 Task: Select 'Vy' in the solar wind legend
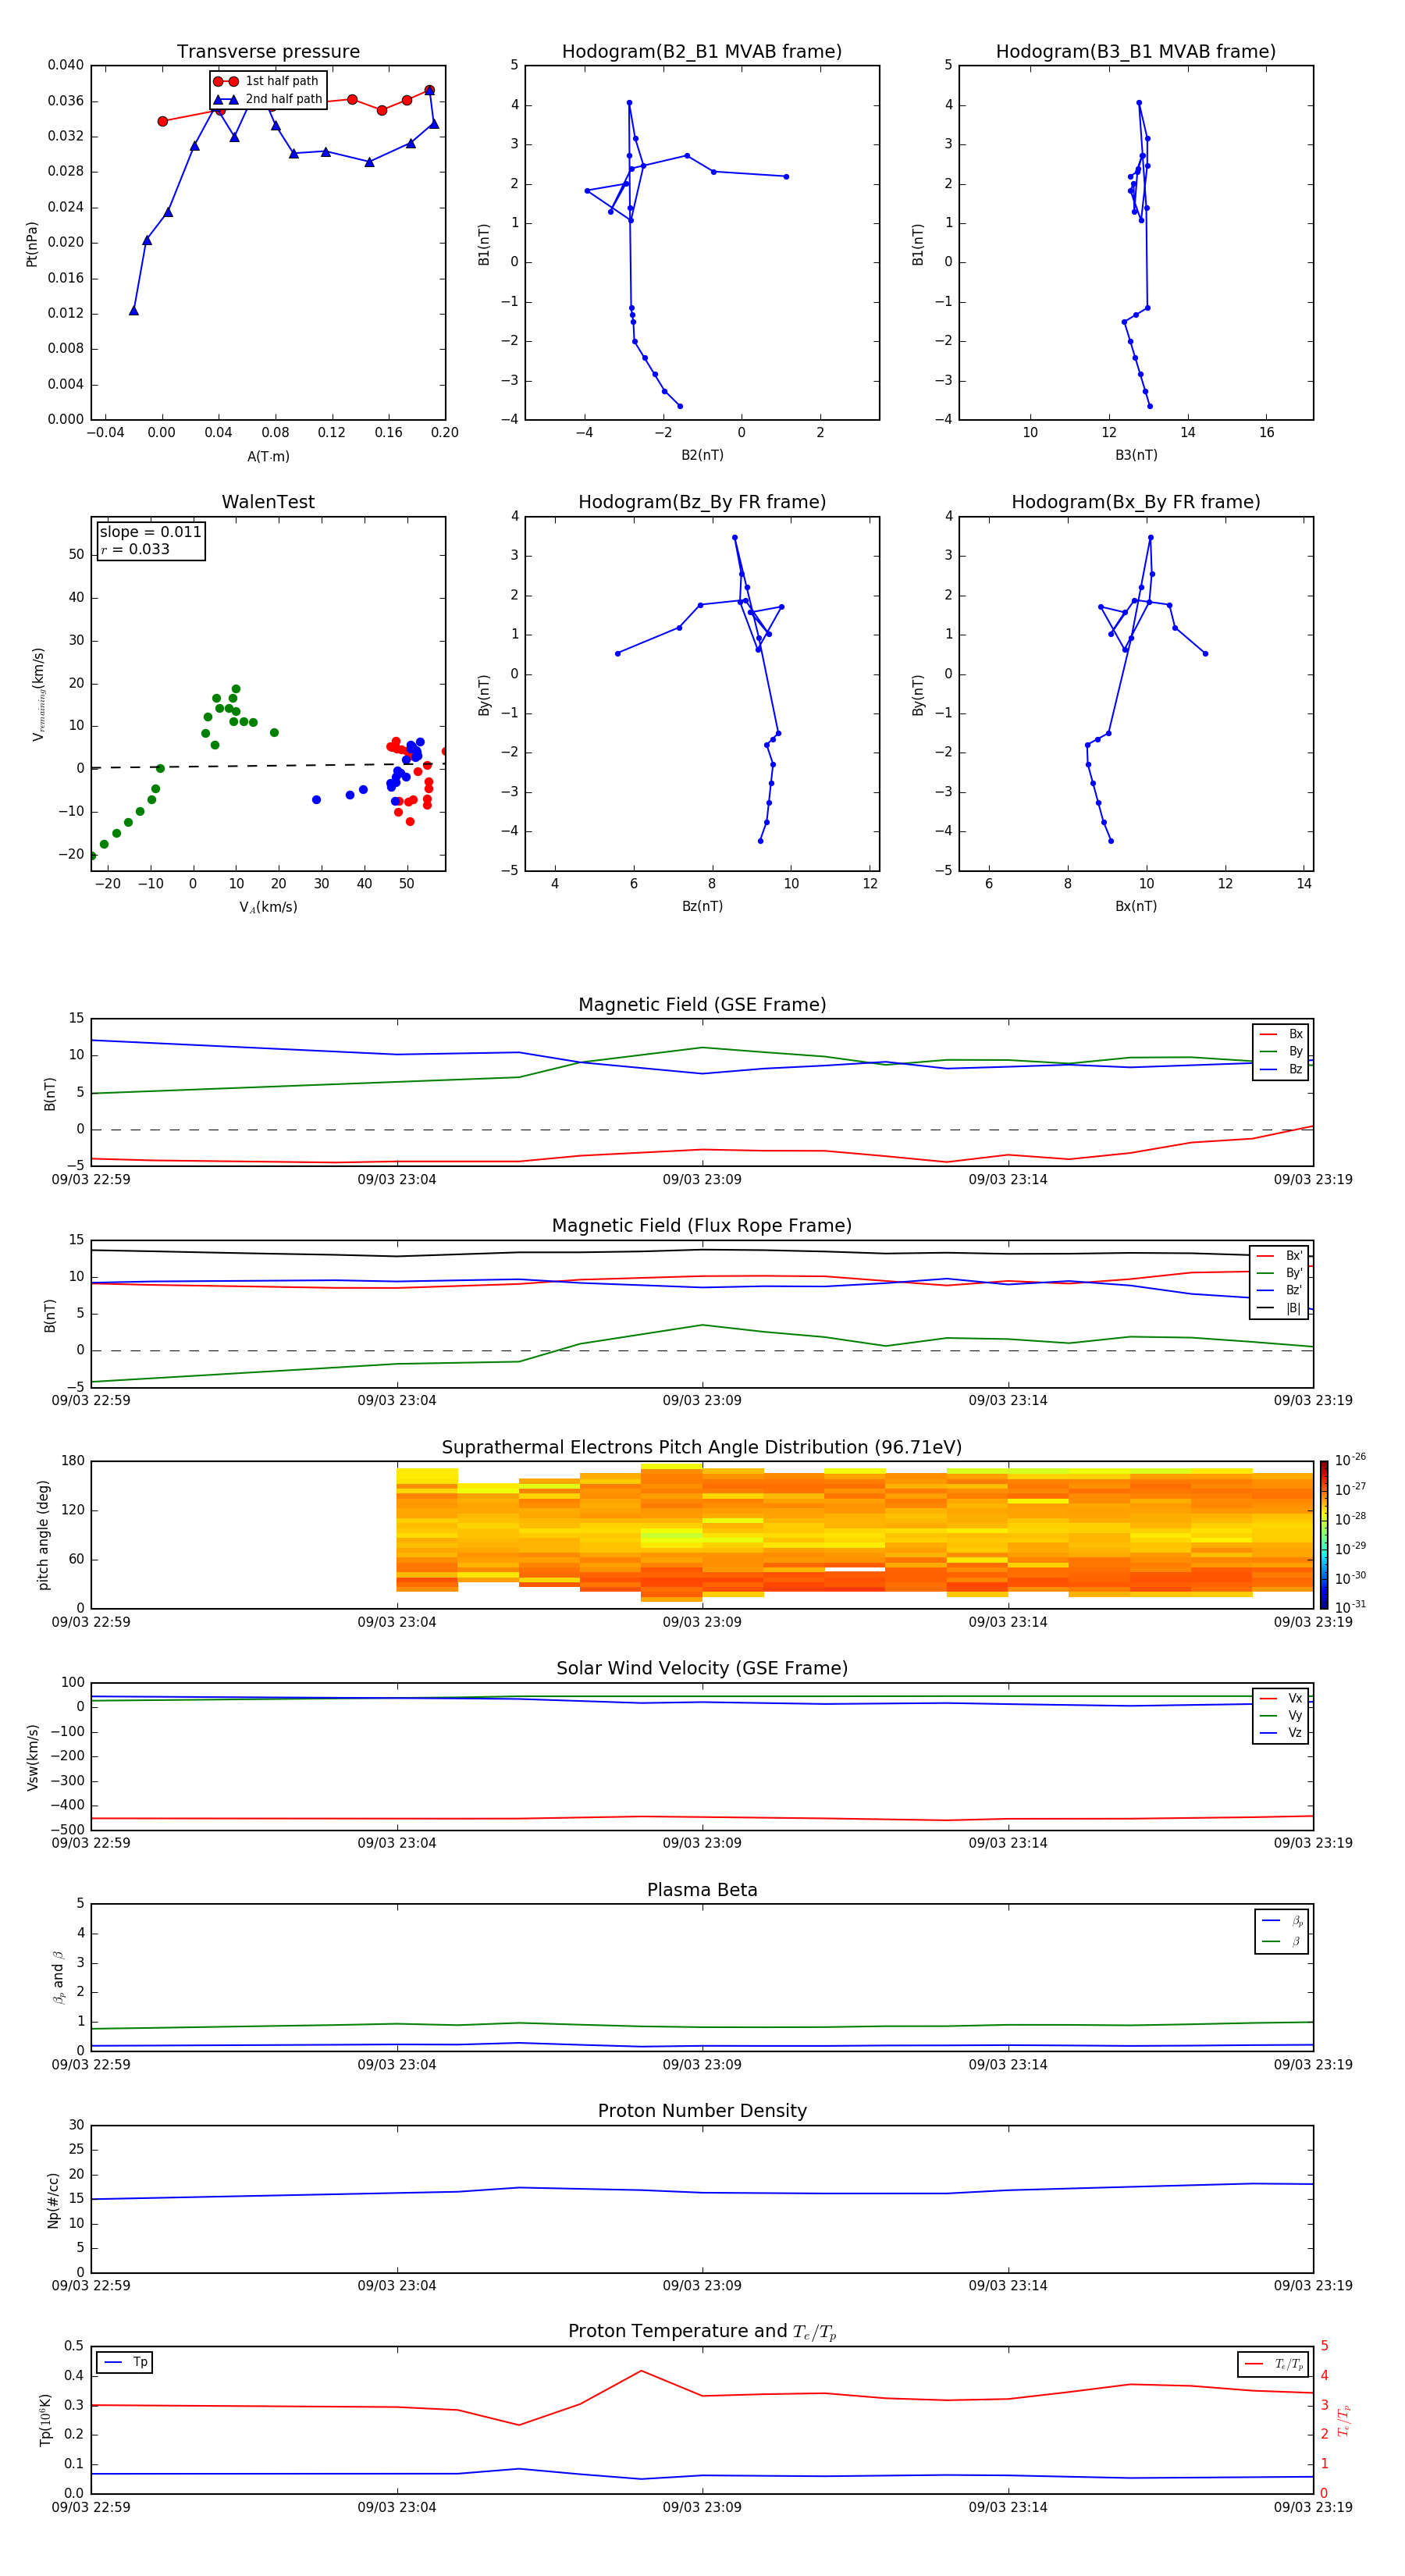click(1282, 1715)
